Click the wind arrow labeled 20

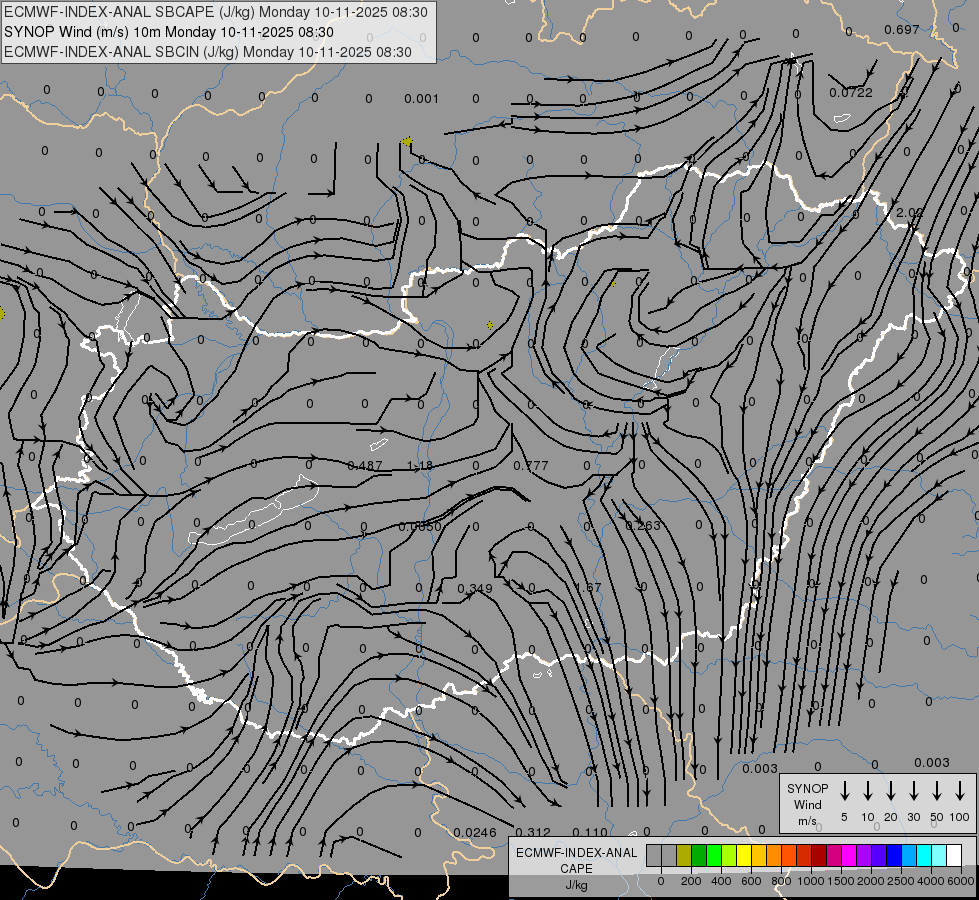coord(891,791)
